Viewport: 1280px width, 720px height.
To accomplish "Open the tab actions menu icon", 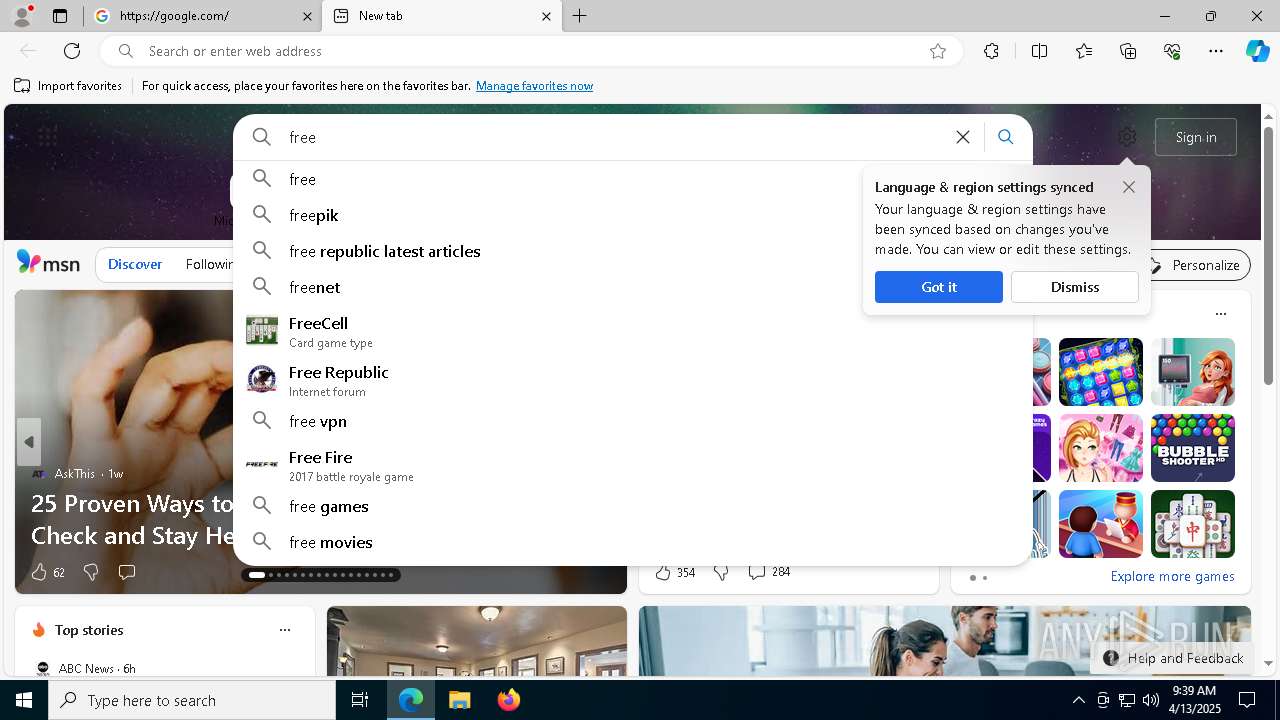I will coord(60,16).
